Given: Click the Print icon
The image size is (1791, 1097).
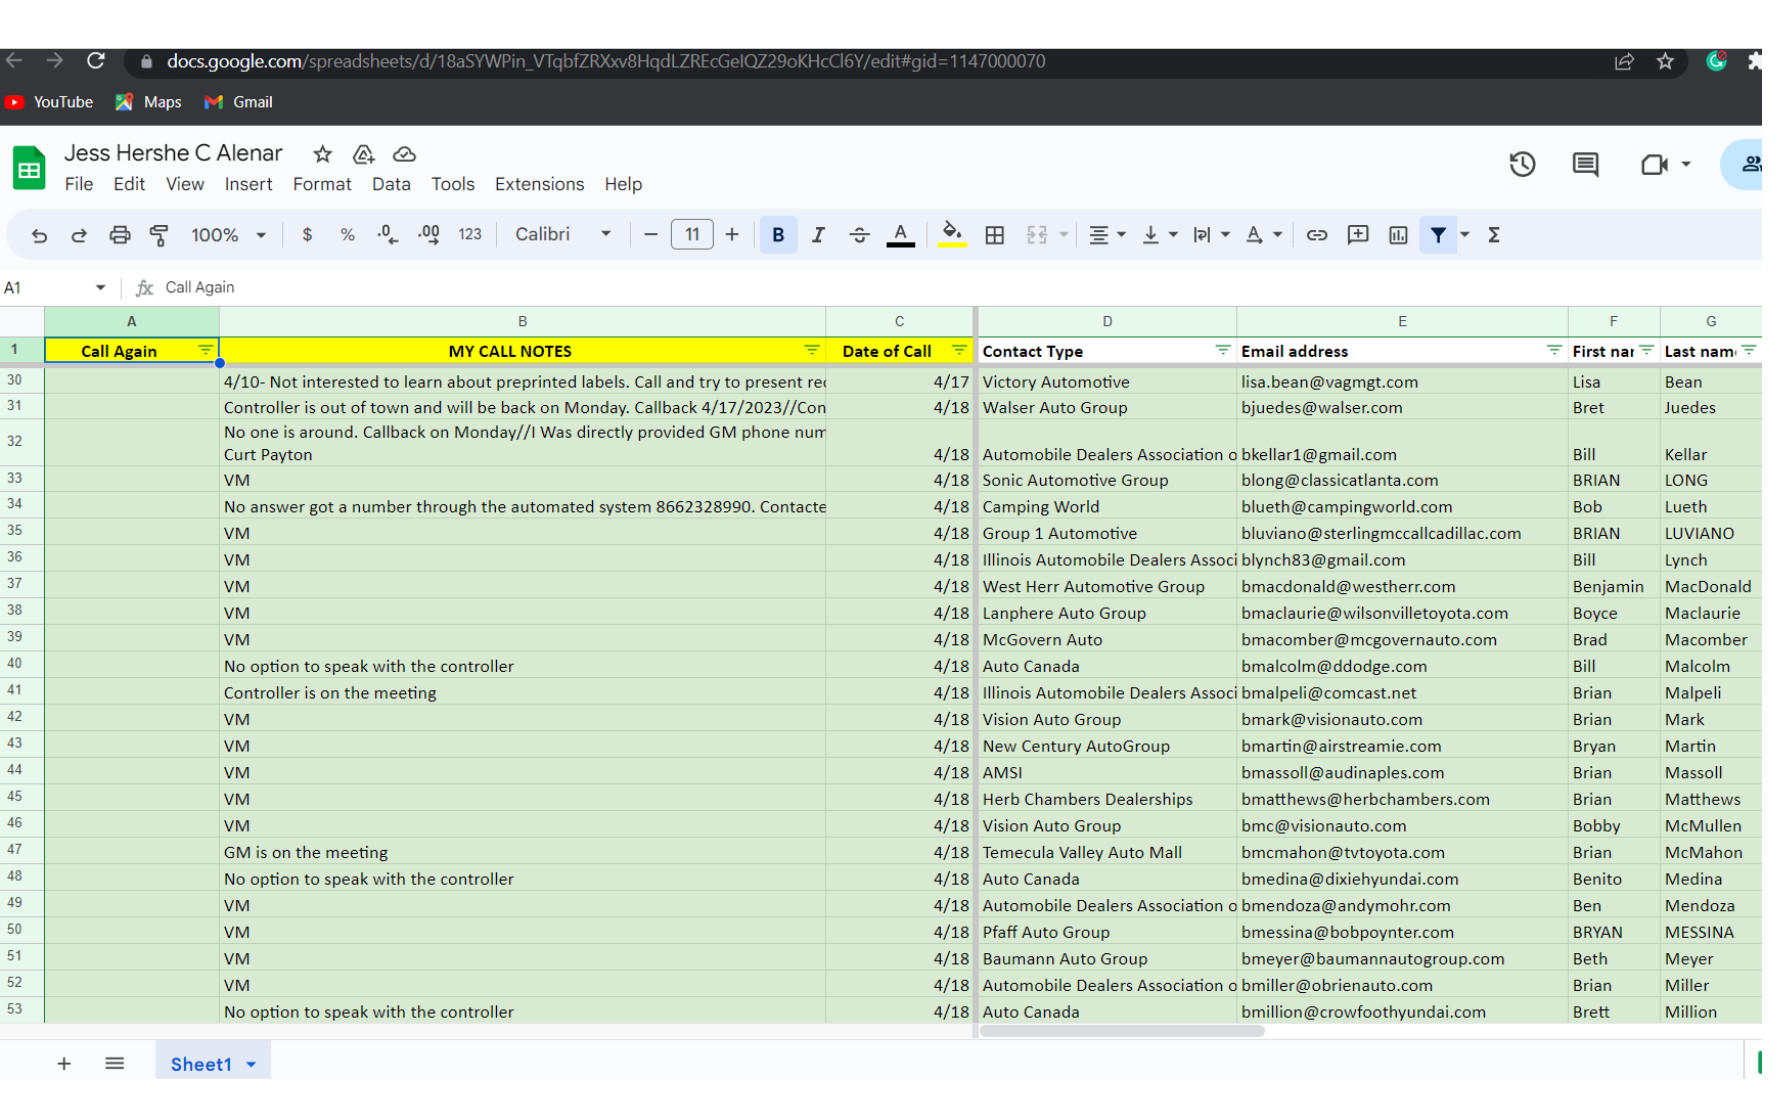Looking at the screenshot, I should [x=120, y=235].
